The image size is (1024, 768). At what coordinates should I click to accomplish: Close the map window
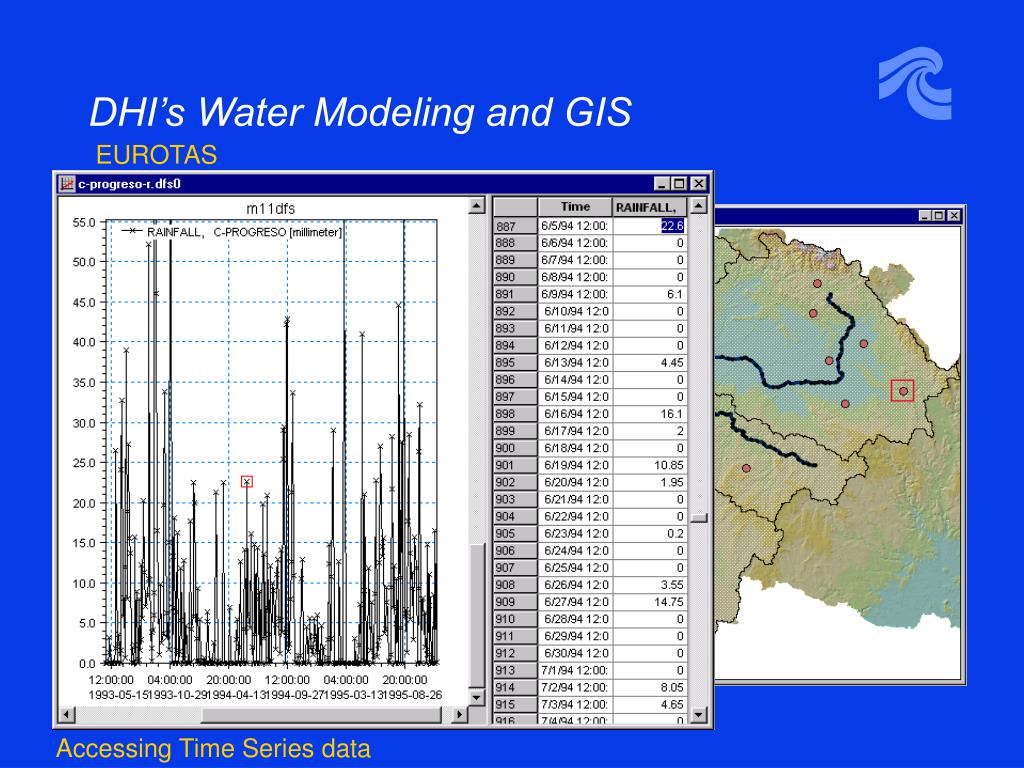953,216
